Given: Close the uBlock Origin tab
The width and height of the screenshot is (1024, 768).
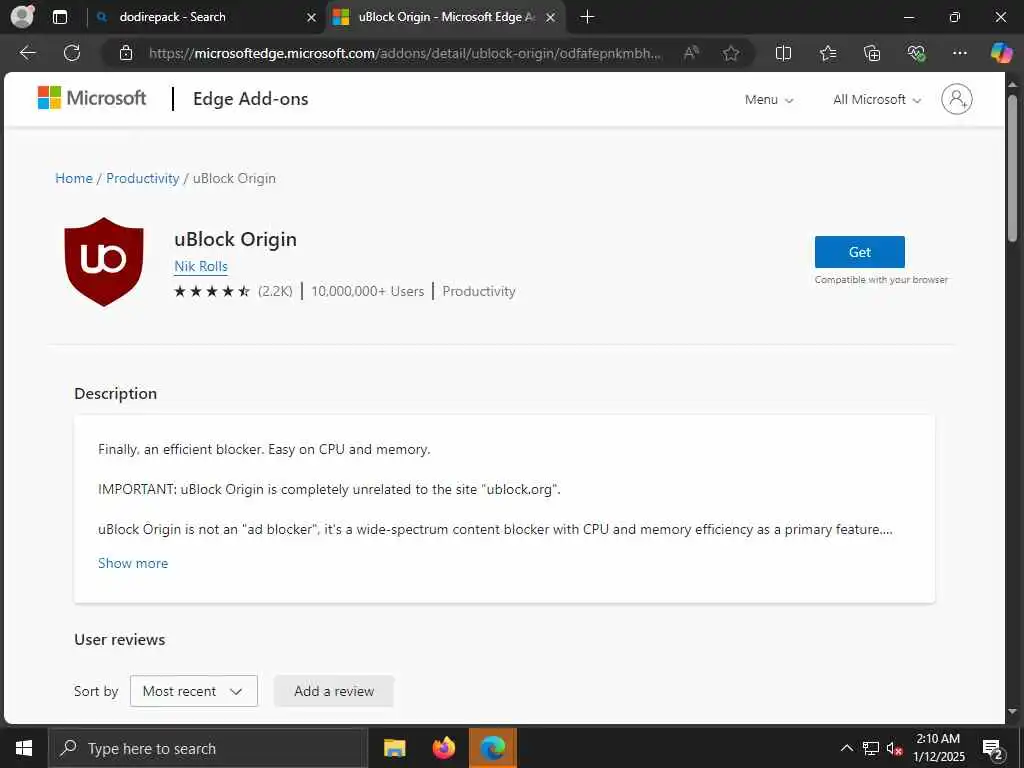Looking at the screenshot, I should pos(551,18).
